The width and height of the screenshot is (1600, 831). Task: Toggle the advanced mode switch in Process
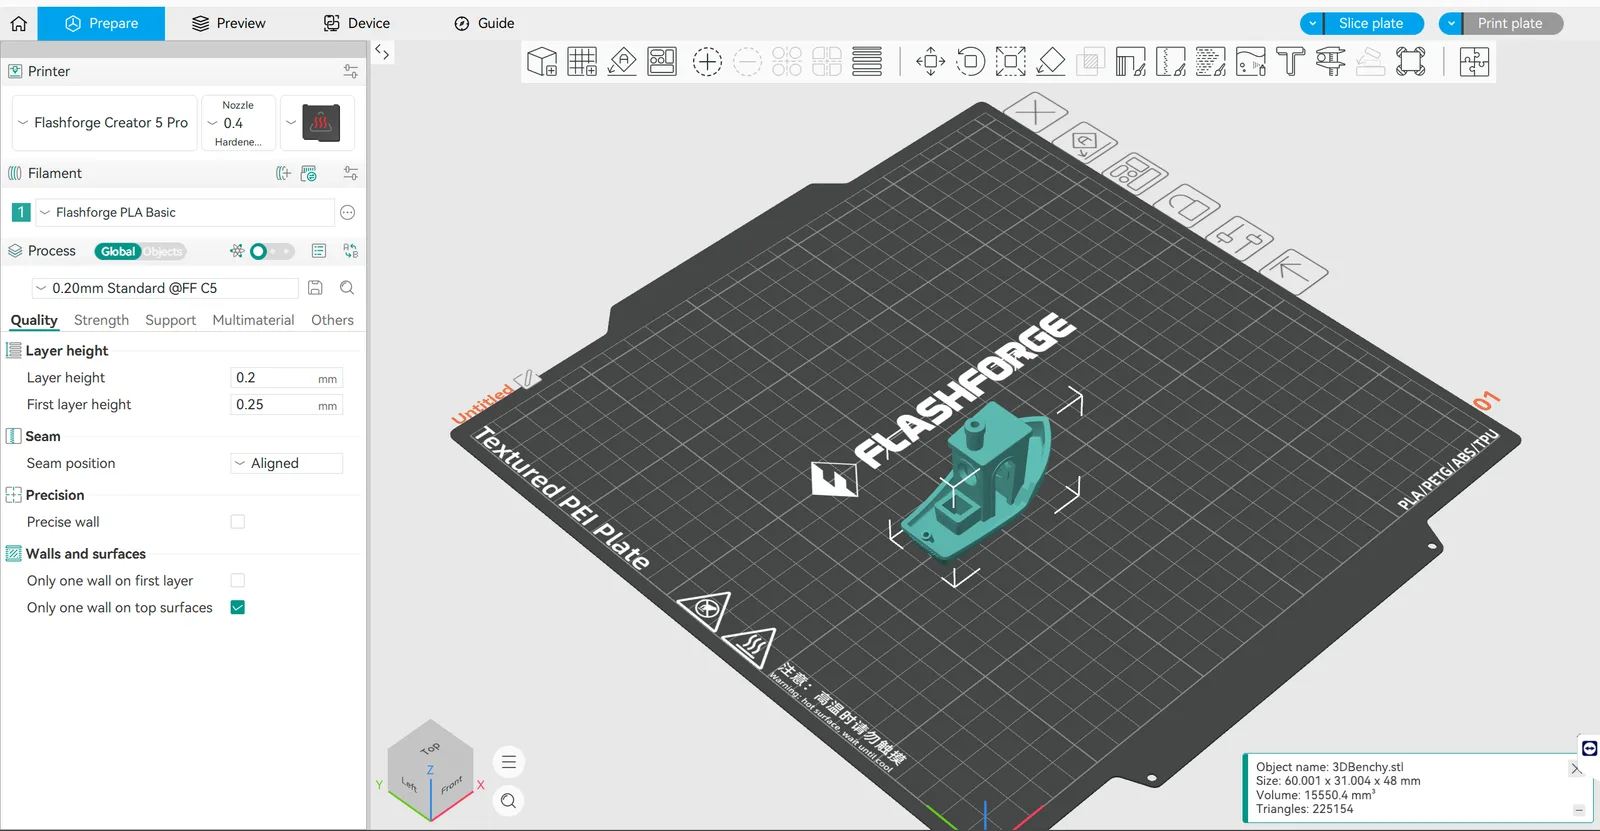271,251
